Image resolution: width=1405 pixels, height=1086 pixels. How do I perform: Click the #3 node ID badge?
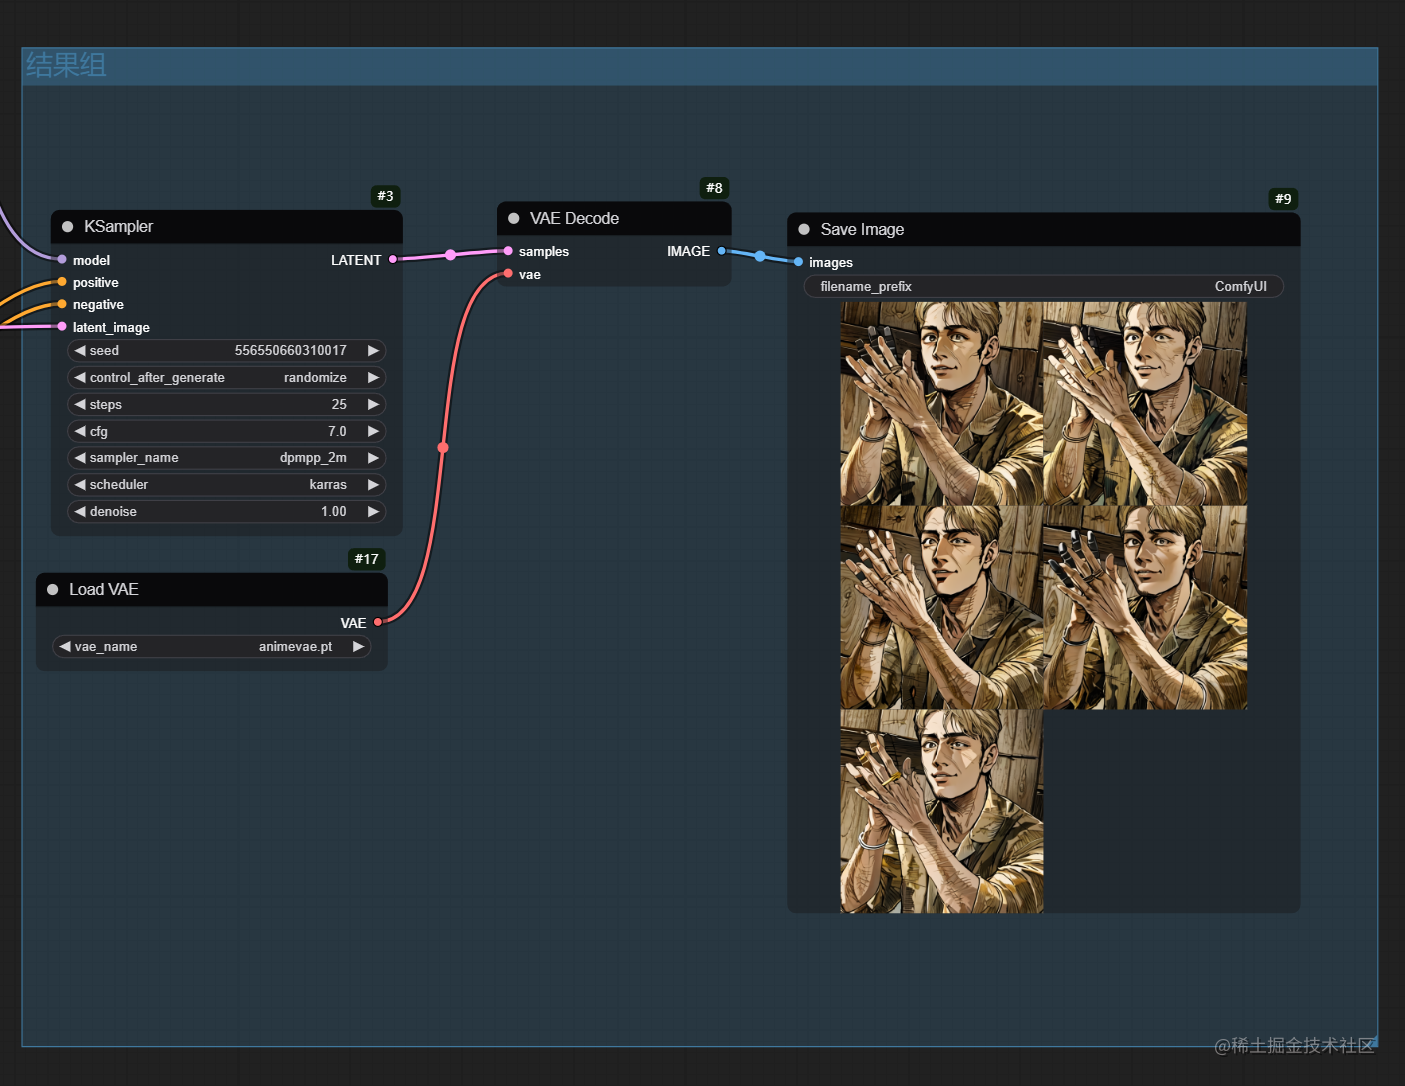[x=385, y=196]
